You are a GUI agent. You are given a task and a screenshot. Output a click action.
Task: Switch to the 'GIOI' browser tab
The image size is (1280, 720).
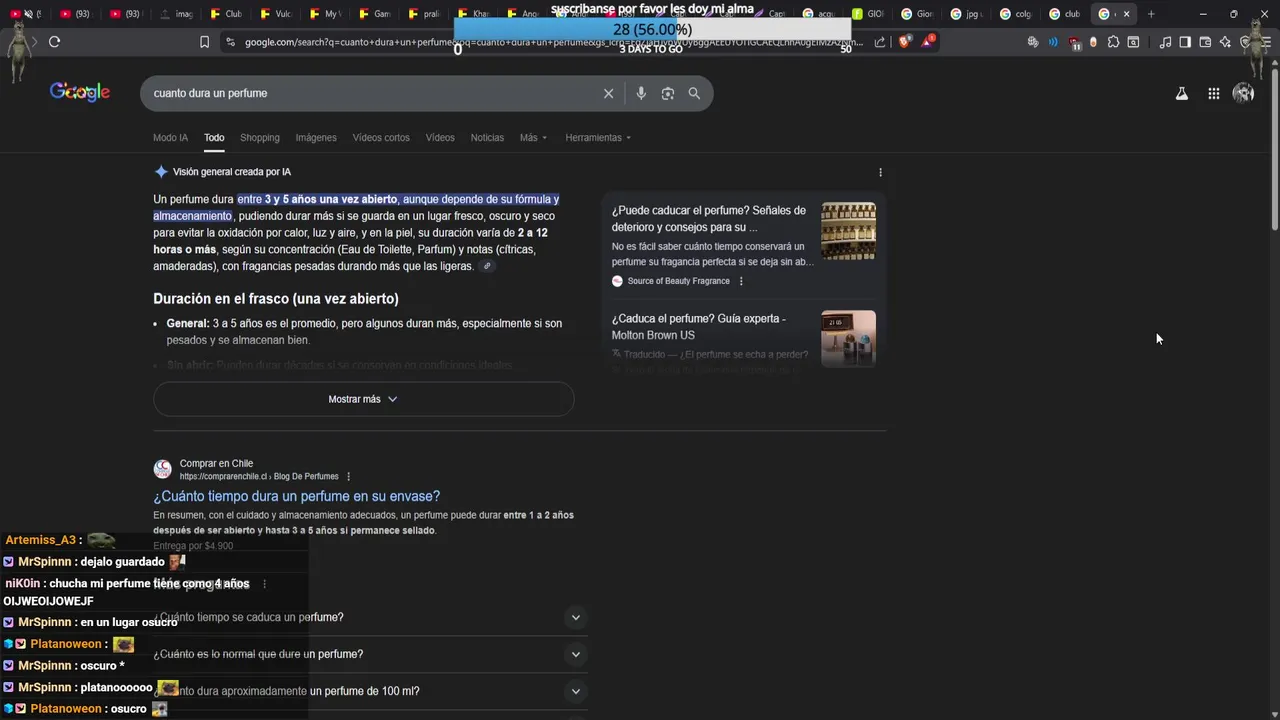pos(868,14)
